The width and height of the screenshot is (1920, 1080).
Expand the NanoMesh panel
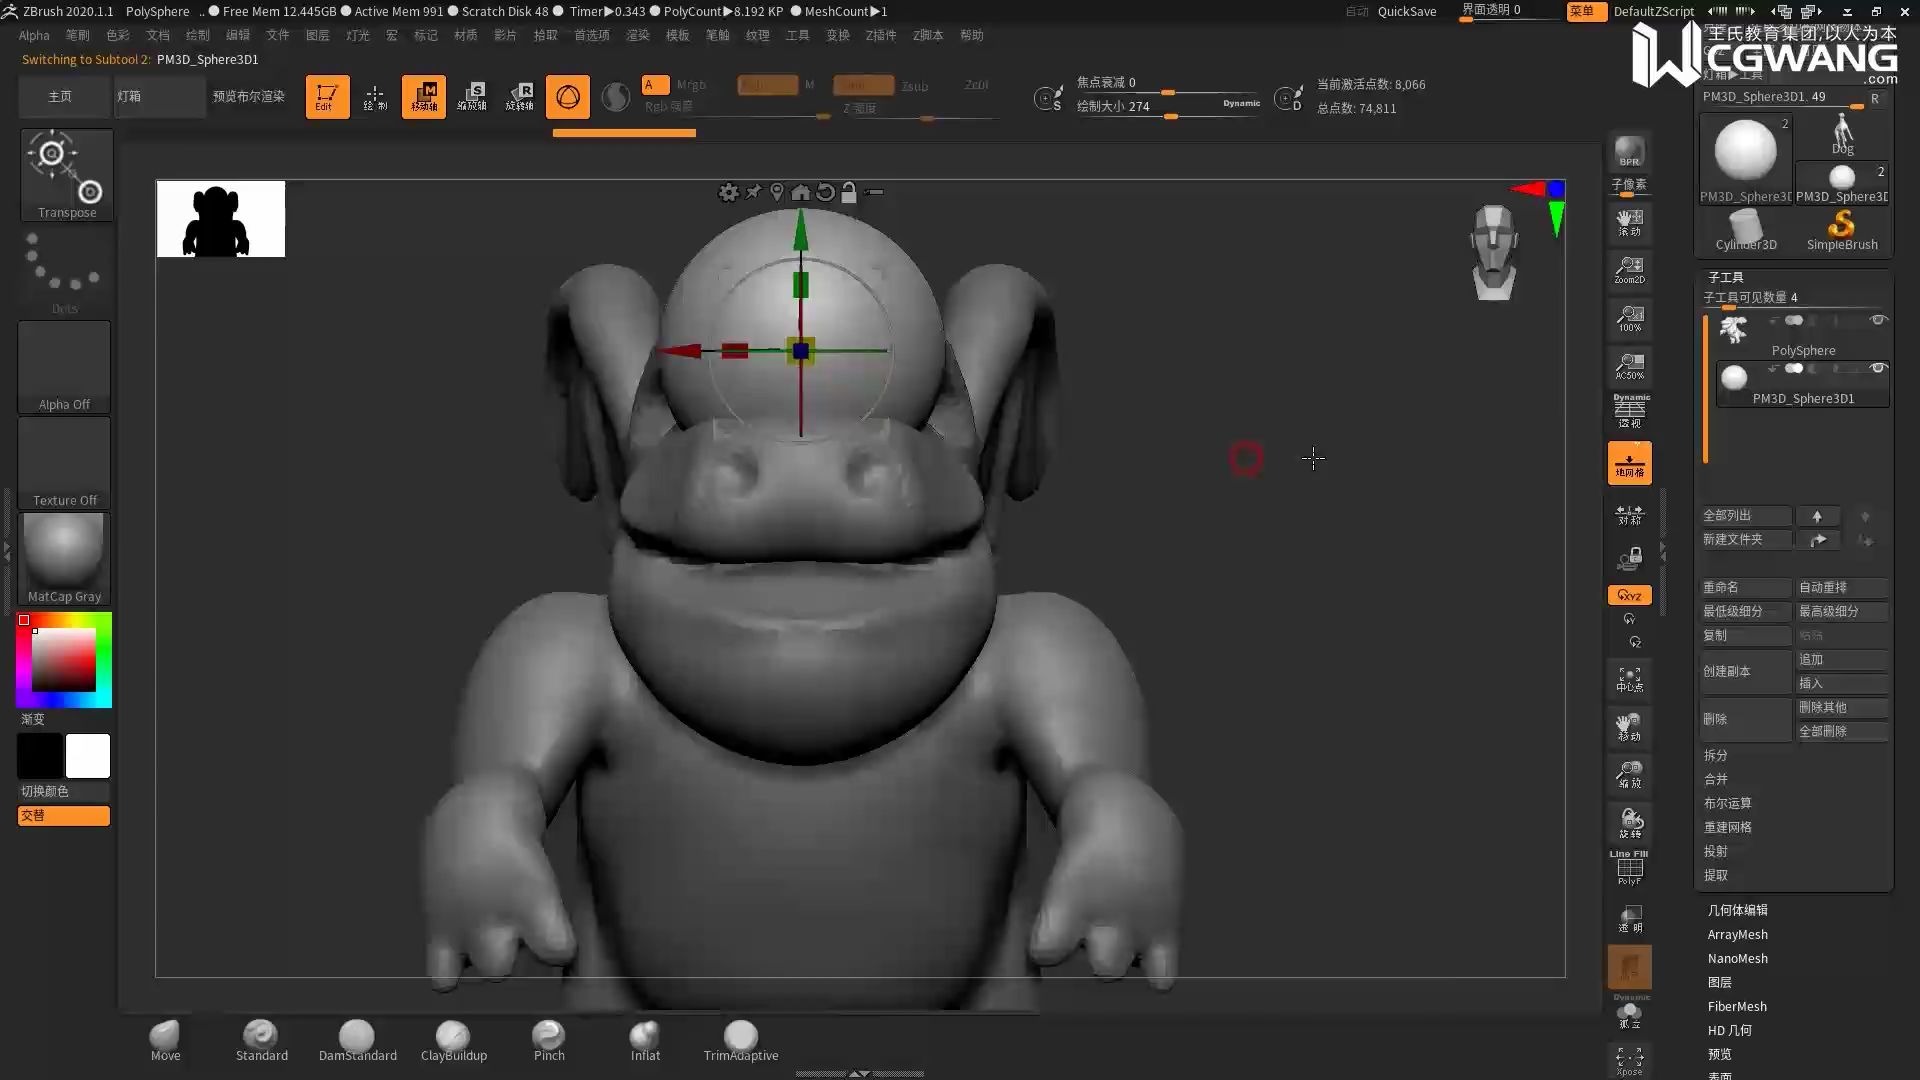coord(1737,958)
